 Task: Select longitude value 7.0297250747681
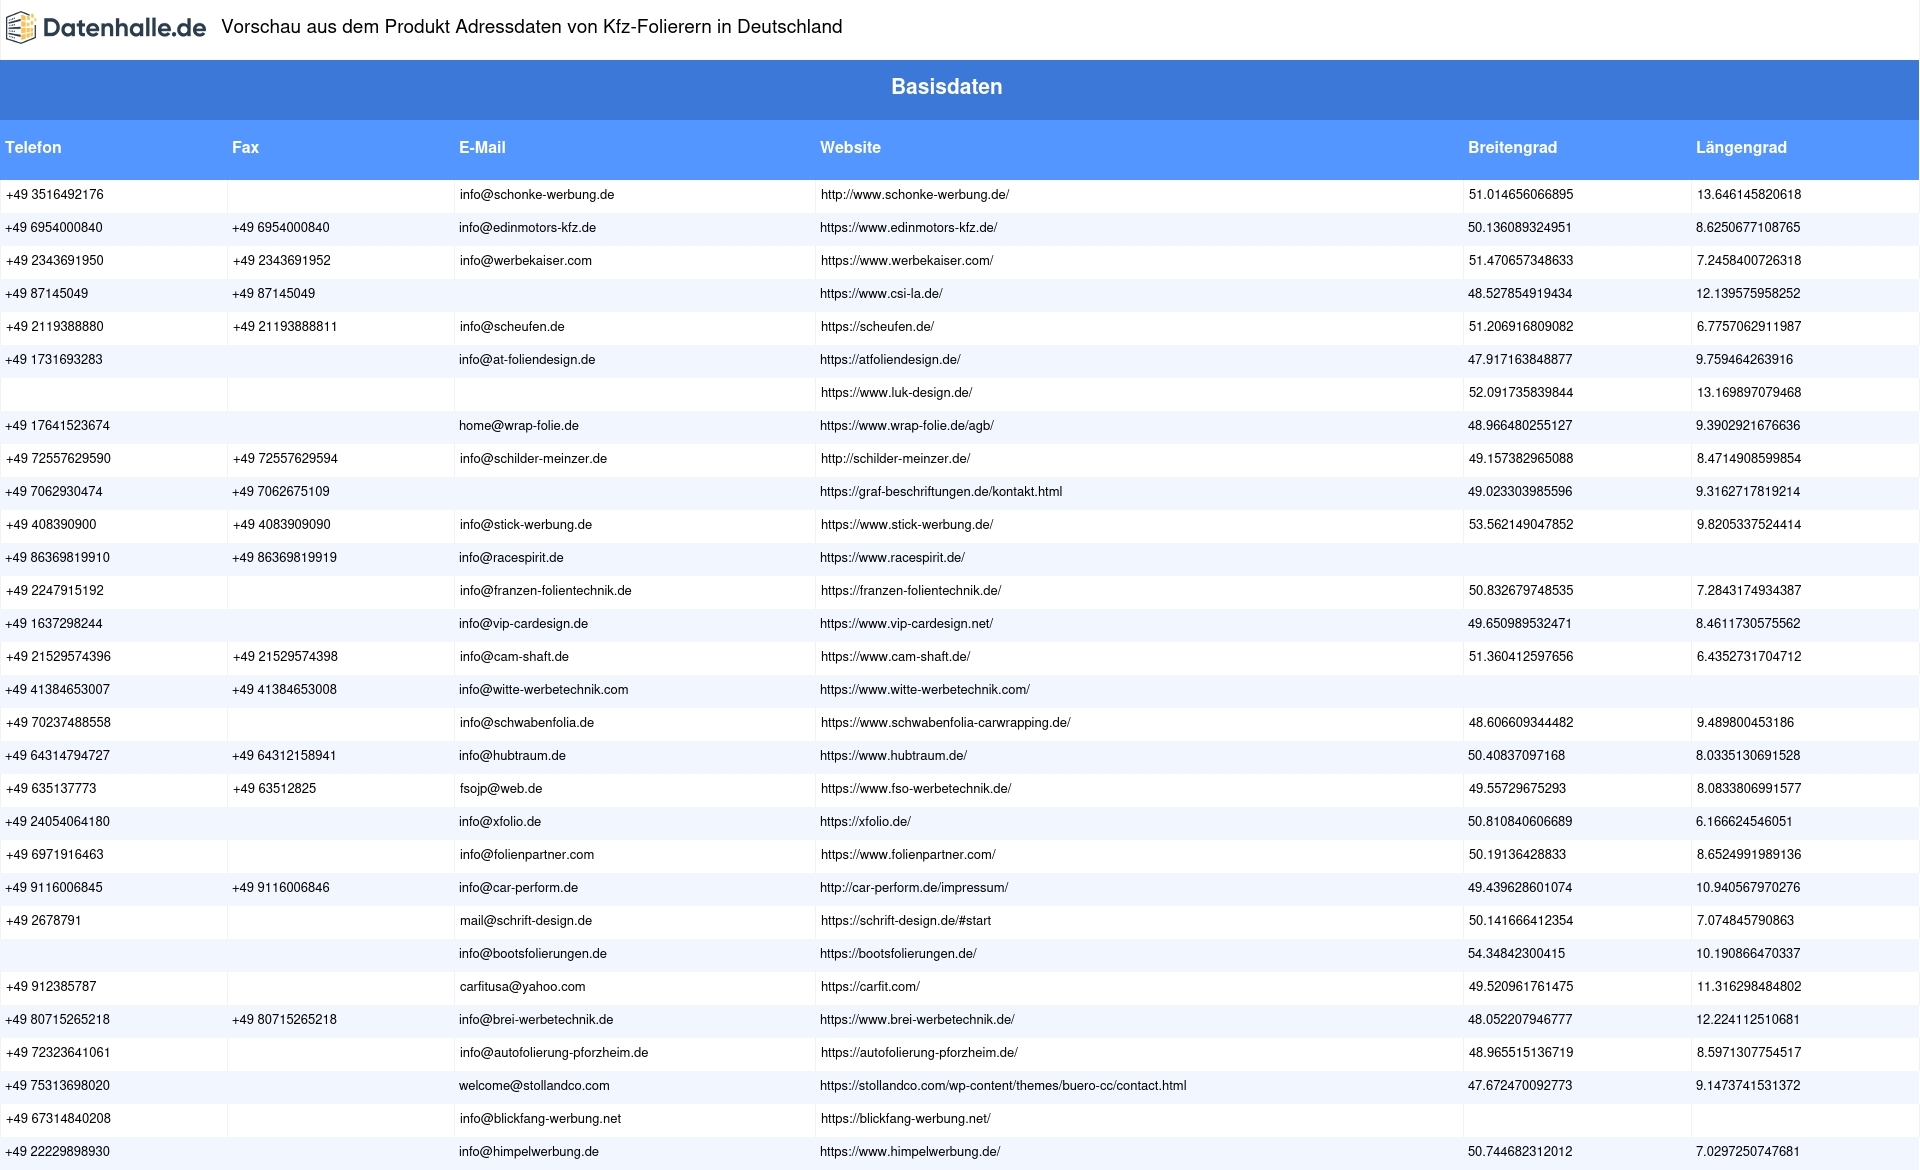tap(1748, 1152)
